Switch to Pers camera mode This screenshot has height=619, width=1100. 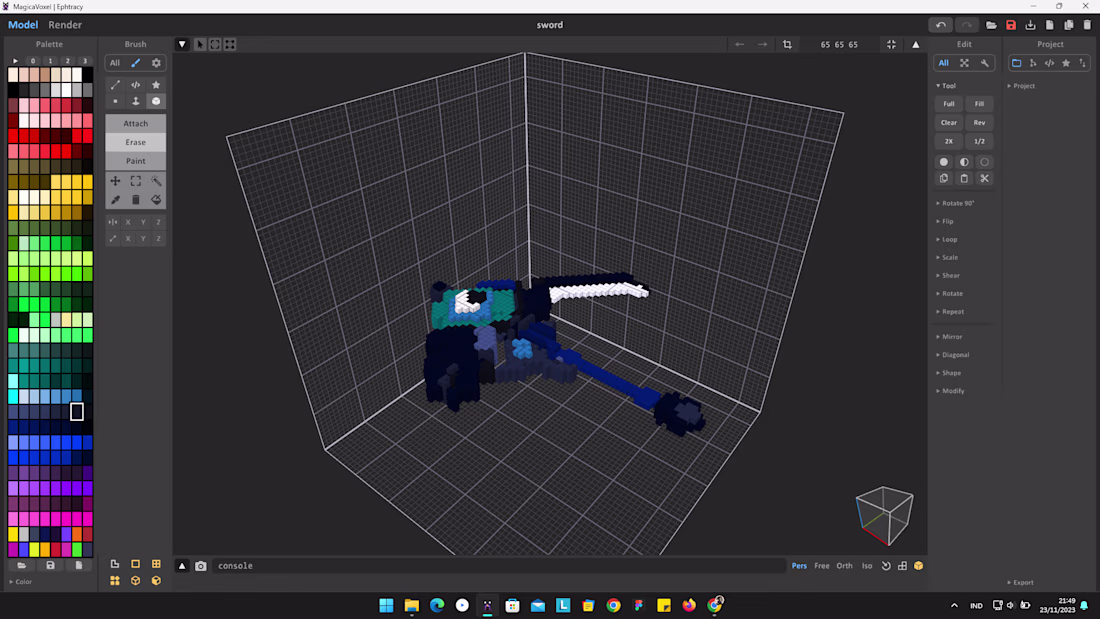click(799, 566)
